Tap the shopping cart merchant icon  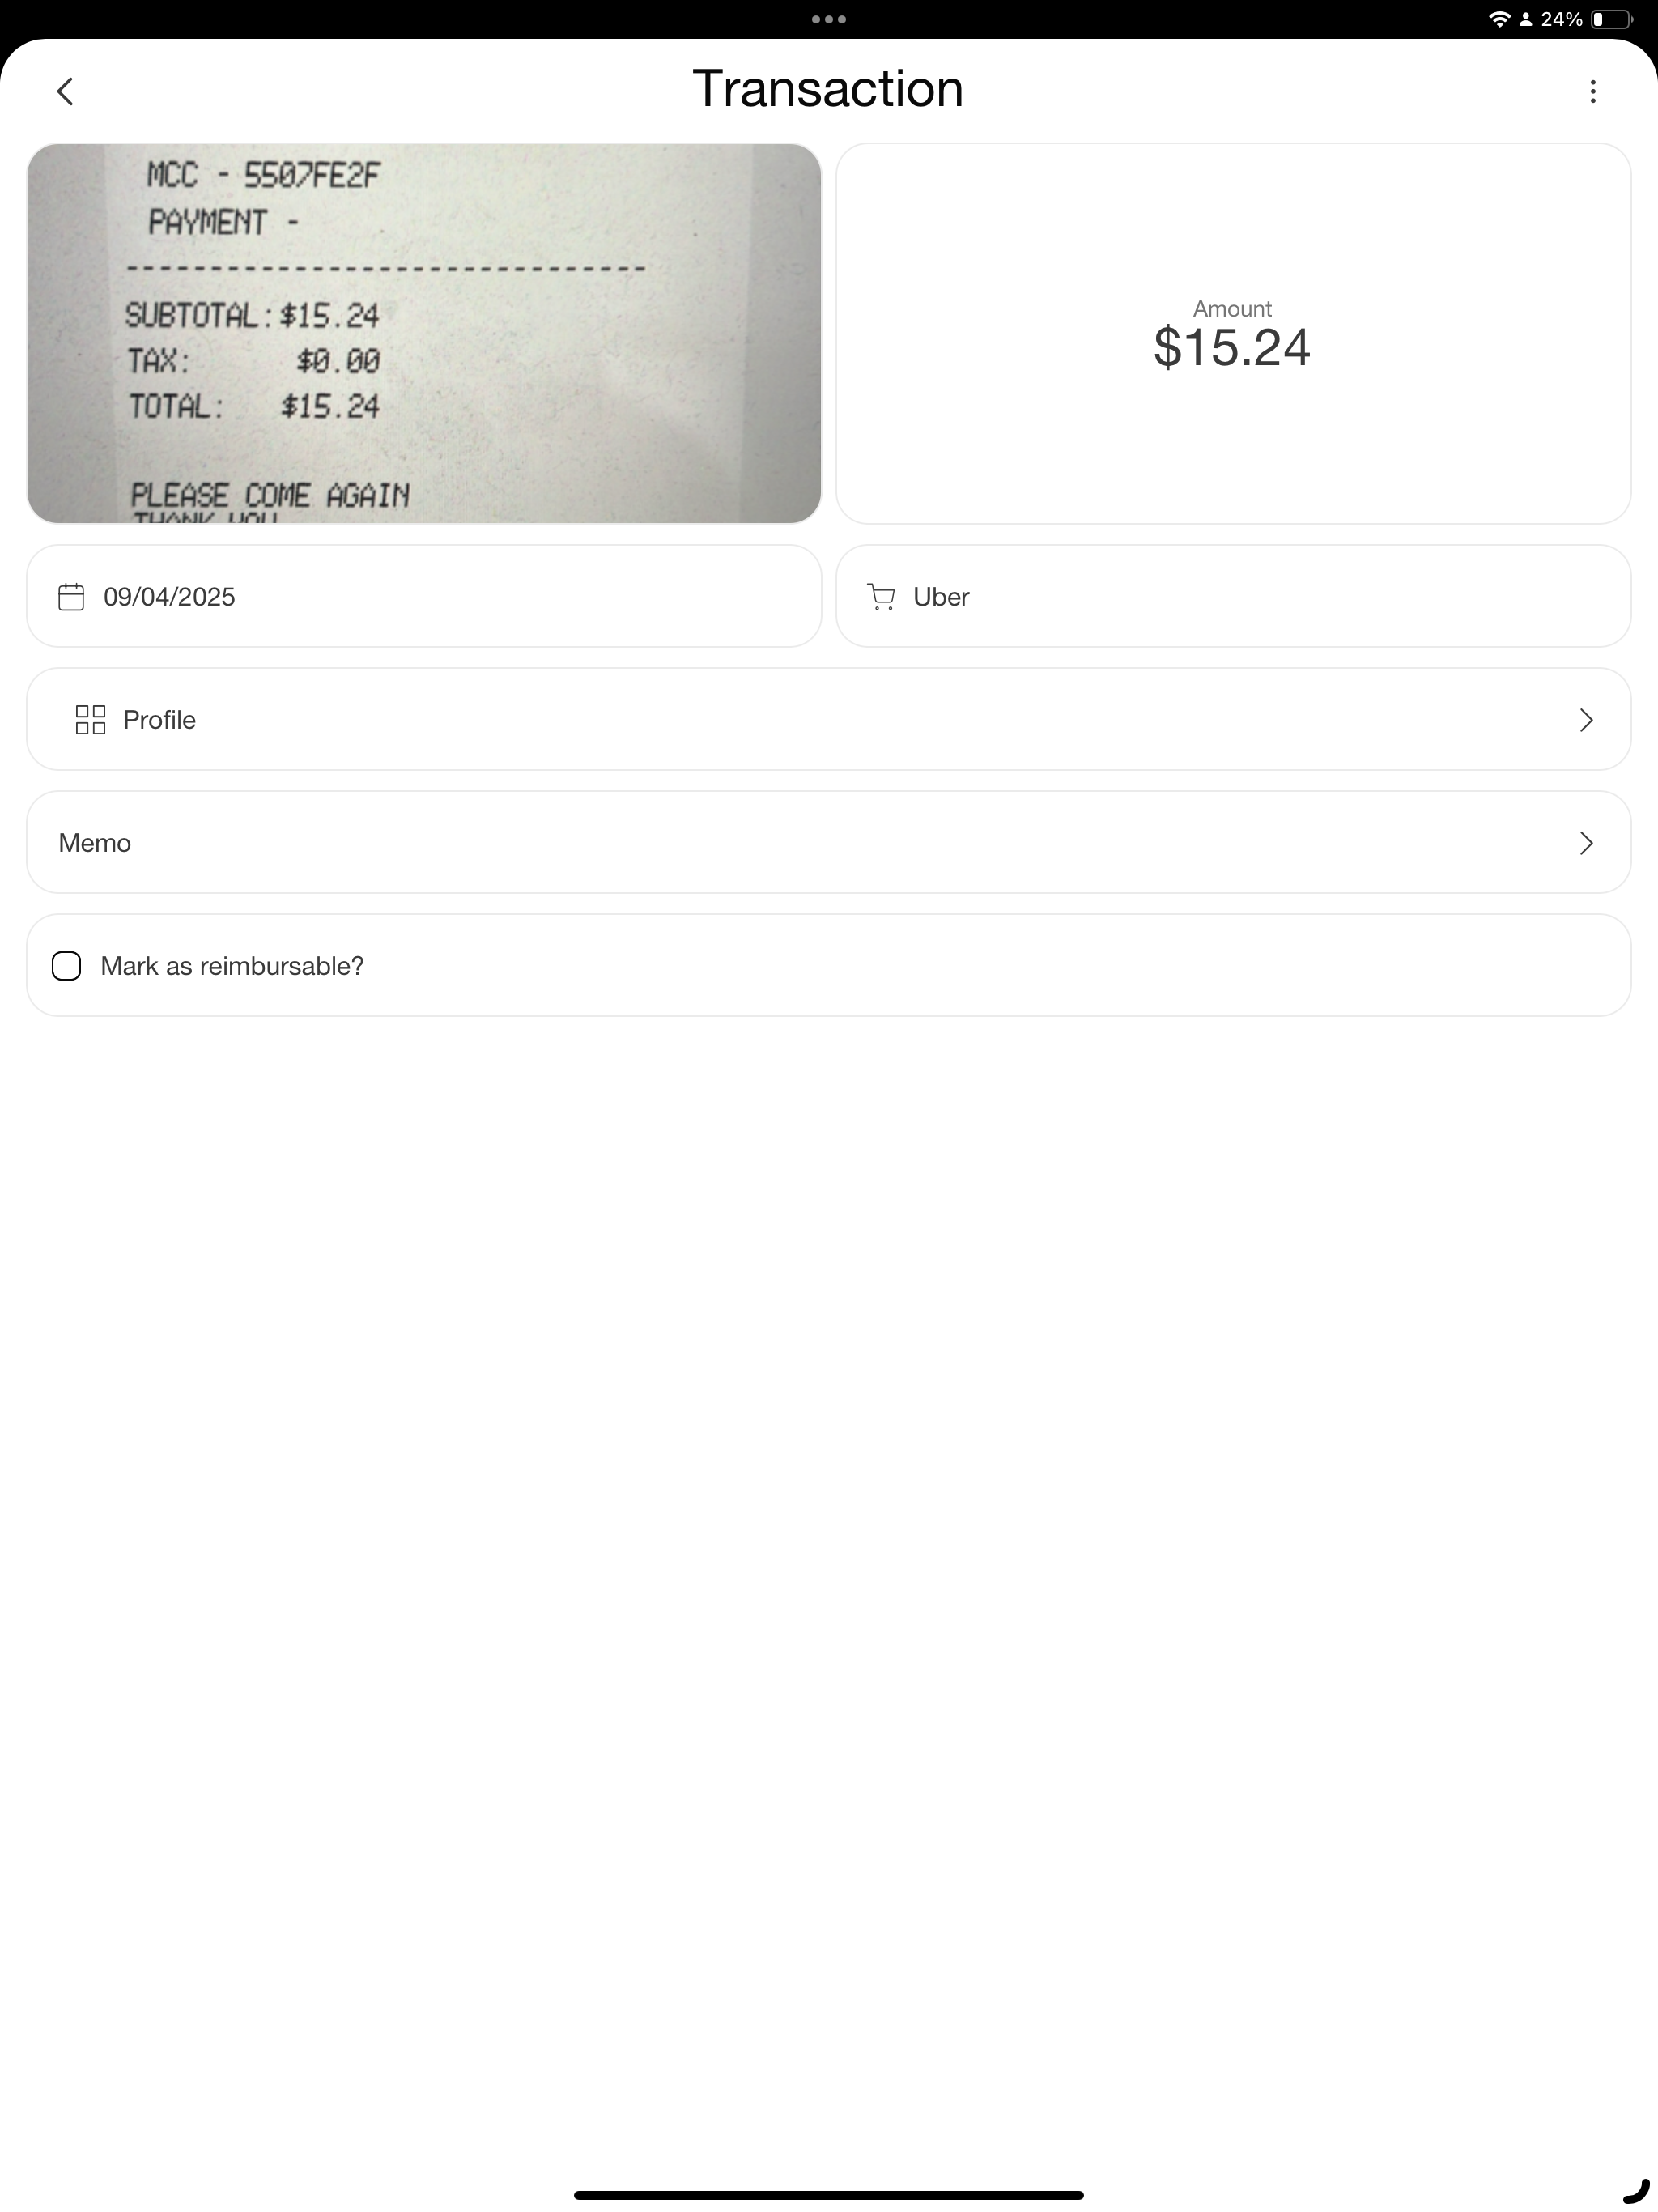point(881,597)
